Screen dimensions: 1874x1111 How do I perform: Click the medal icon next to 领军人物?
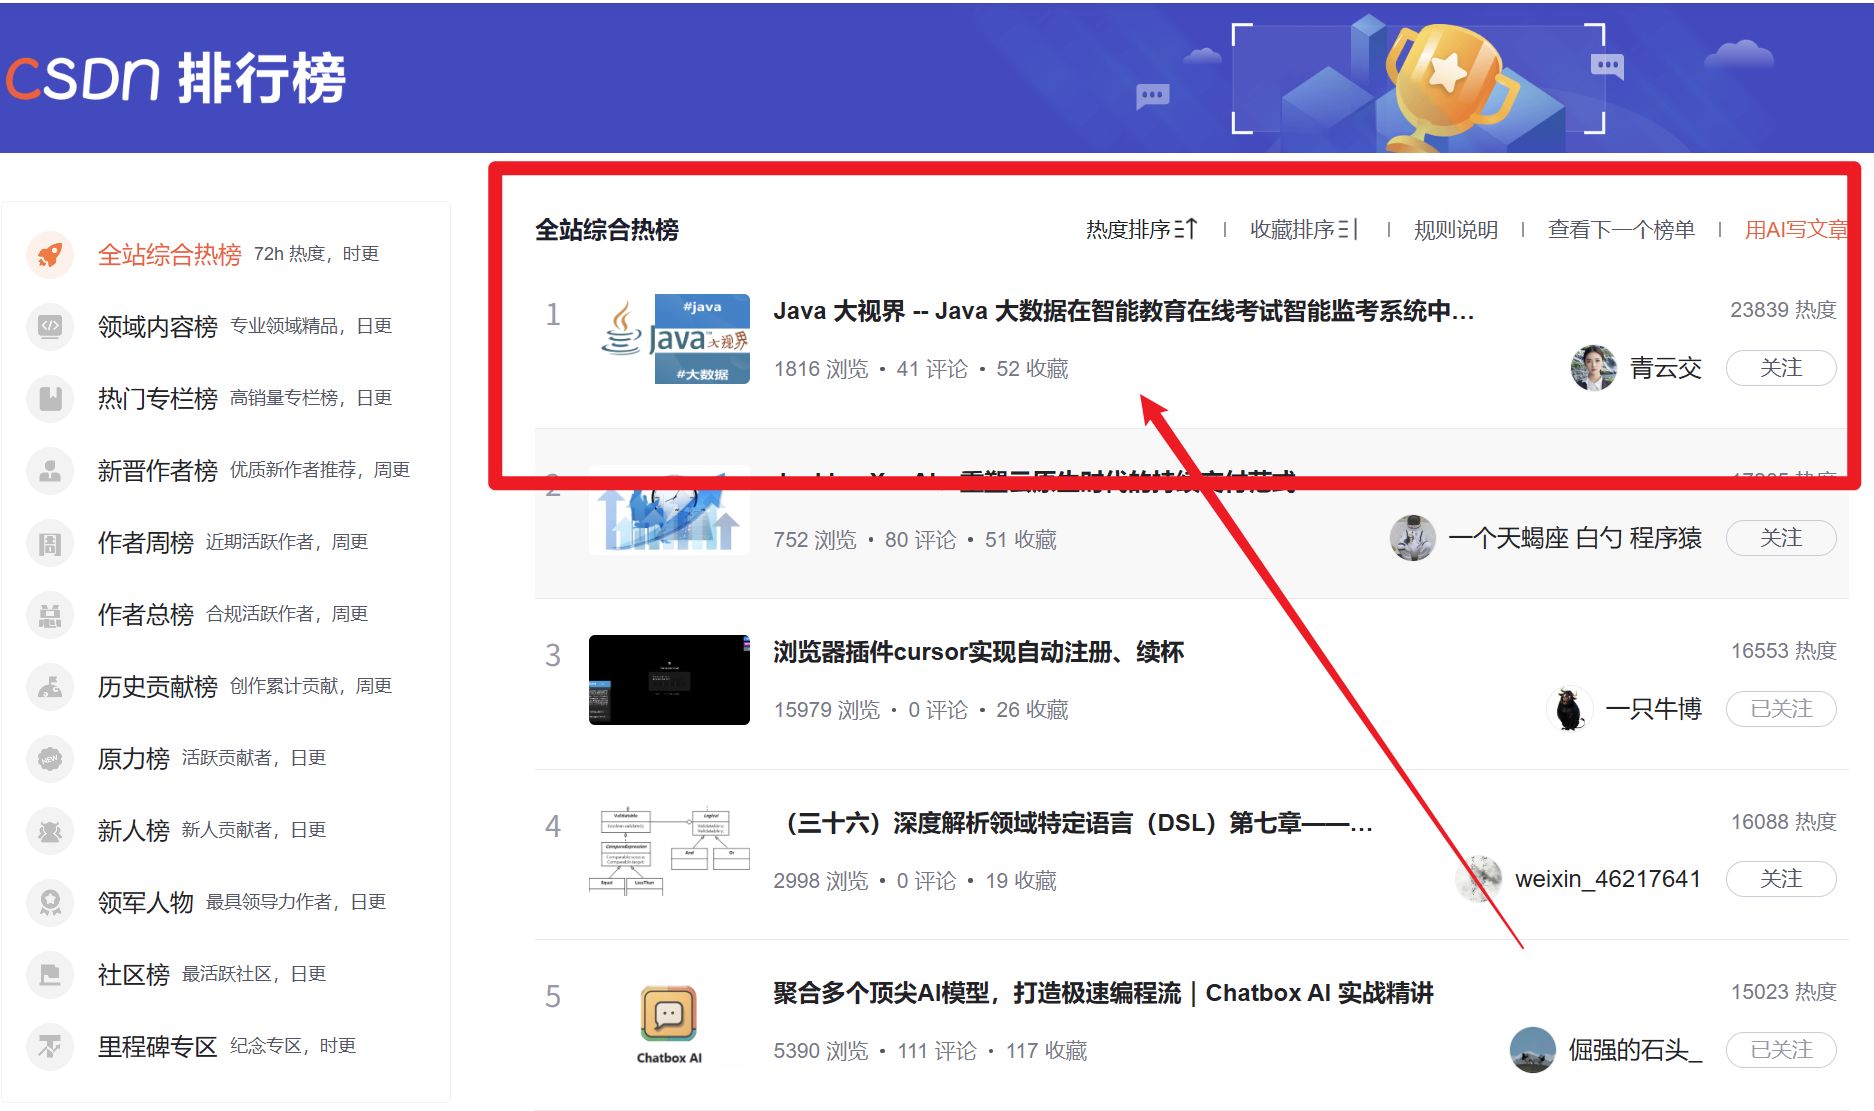click(x=50, y=903)
